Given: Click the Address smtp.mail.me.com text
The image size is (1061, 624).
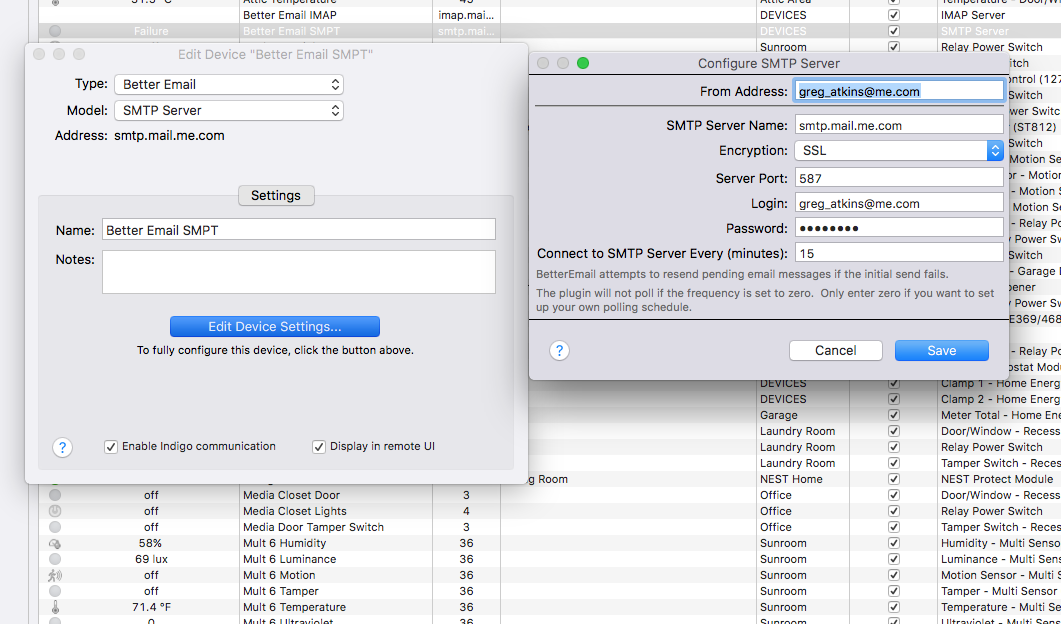Looking at the screenshot, I should pyautogui.click(x=169, y=136).
